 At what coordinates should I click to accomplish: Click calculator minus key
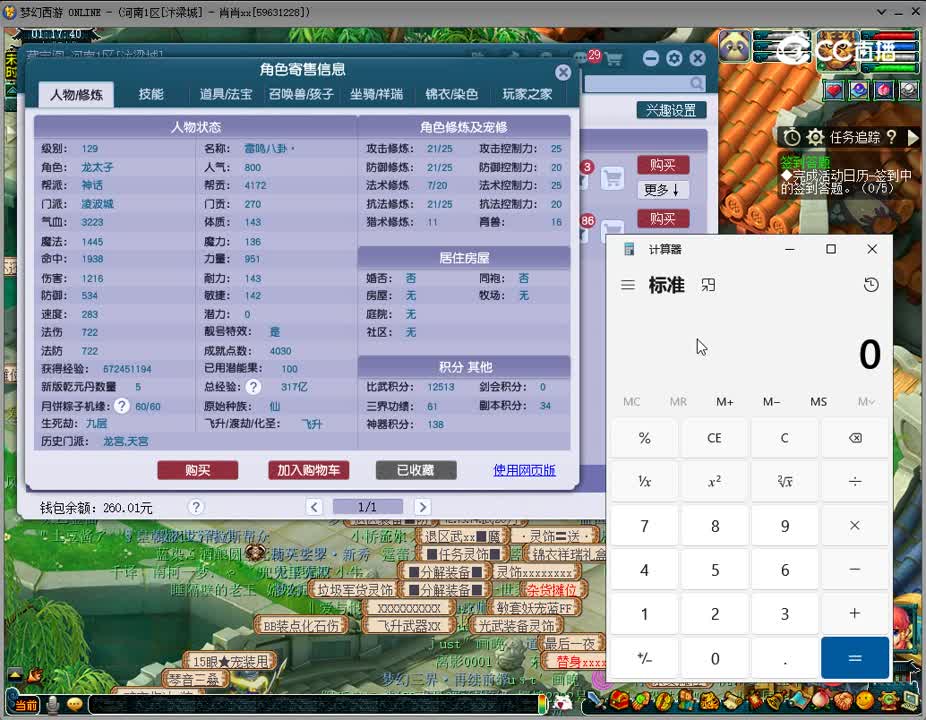click(855, 569)
